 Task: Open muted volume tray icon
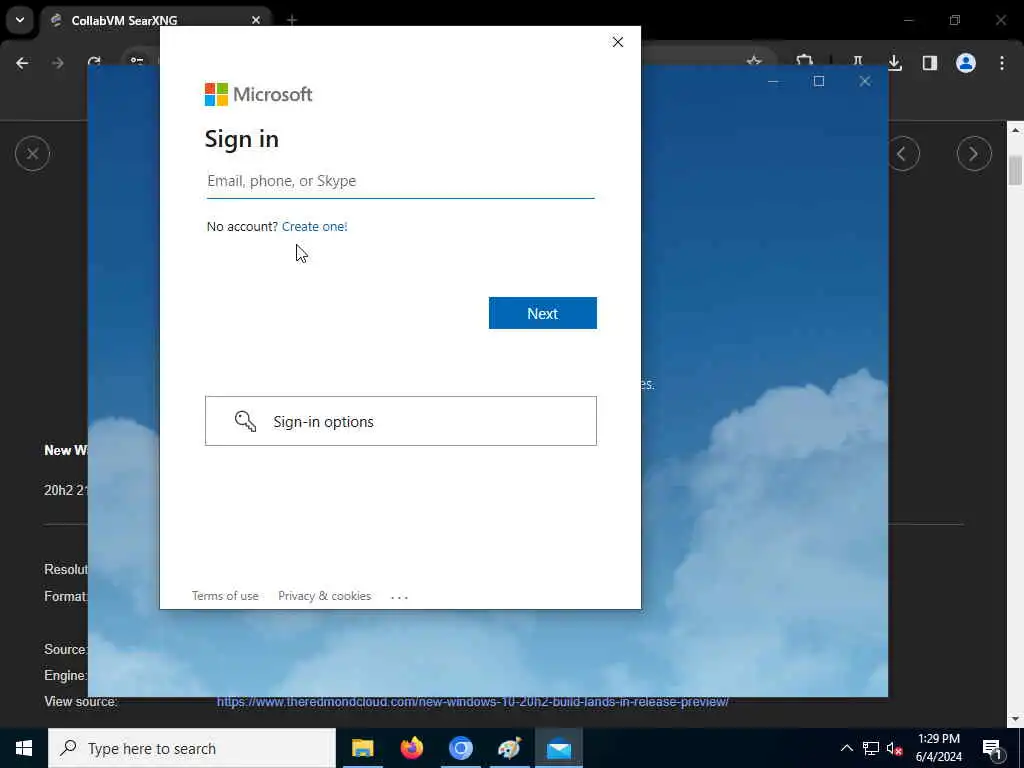click(x=895, y=748)
